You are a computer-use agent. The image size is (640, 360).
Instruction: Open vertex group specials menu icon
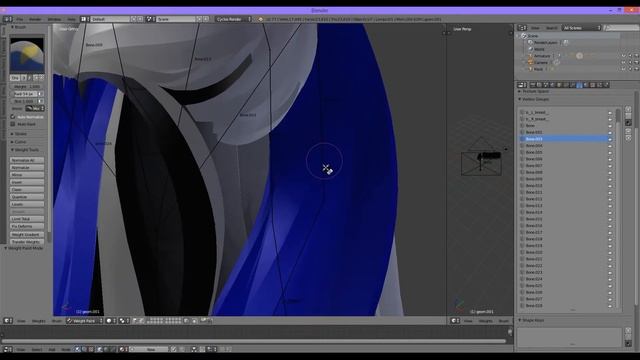tap(628, 122)
